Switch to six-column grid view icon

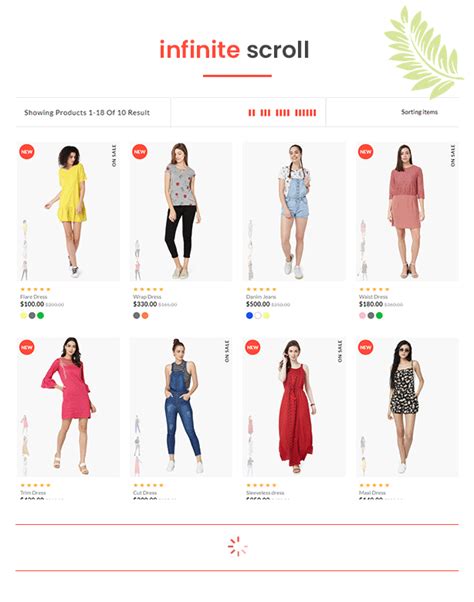point(306,112)
